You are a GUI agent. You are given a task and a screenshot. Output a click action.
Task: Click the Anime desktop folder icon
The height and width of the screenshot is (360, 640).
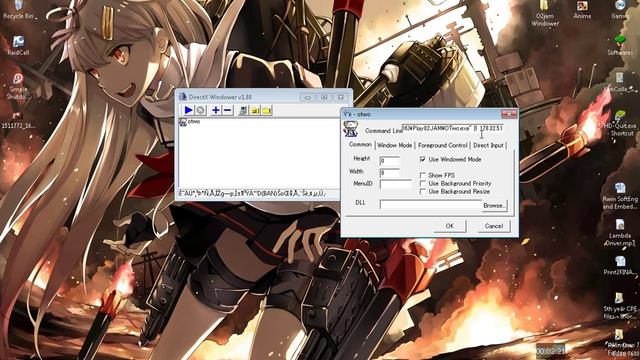(x=582, y=10)
